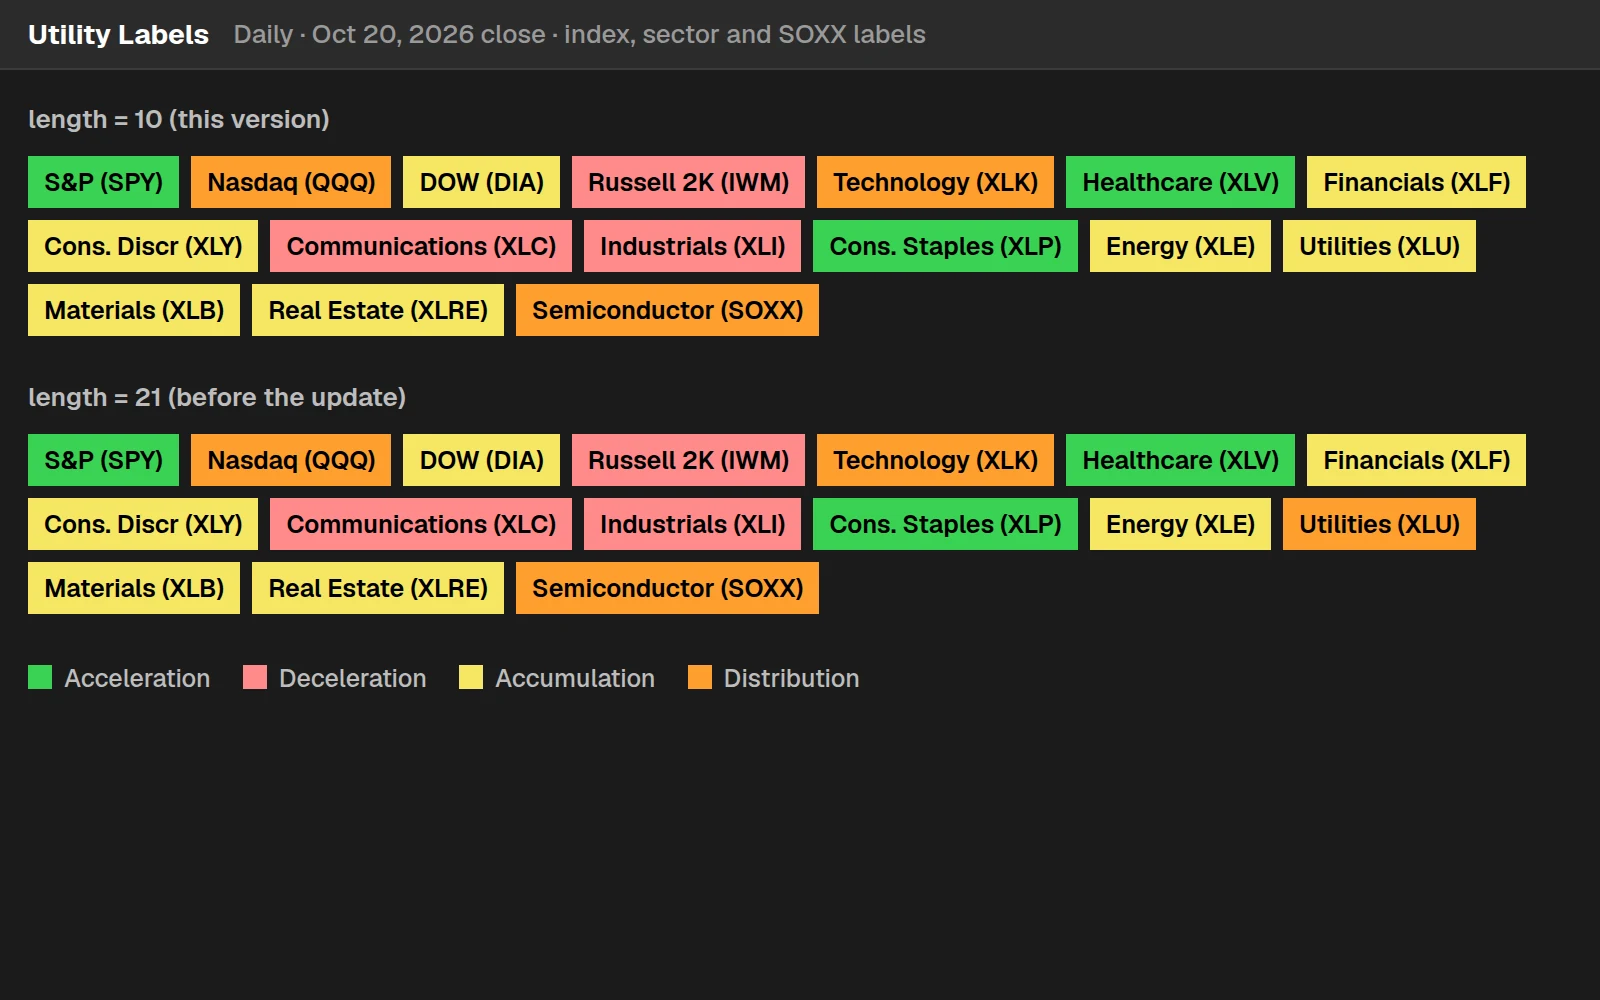This screenshot has height=1000, width=1600.
Task: Select Industrials (XLI) in length = 21 group
Action: click(692, 524)
